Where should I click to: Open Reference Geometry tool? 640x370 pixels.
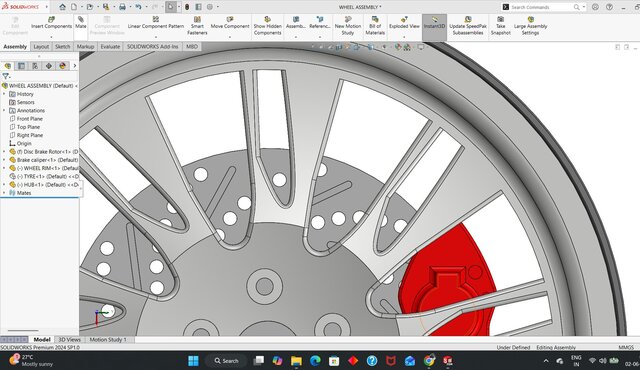pos(320,23)
